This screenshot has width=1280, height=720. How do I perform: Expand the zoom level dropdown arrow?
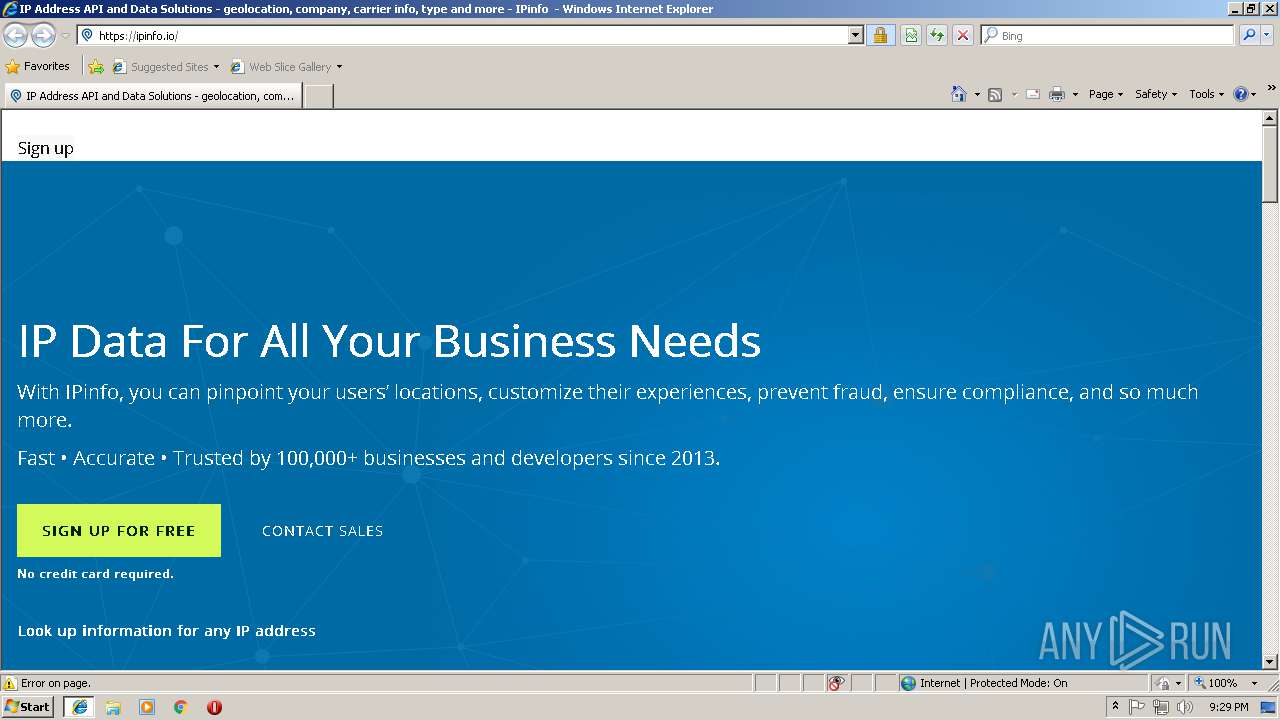1254,683
